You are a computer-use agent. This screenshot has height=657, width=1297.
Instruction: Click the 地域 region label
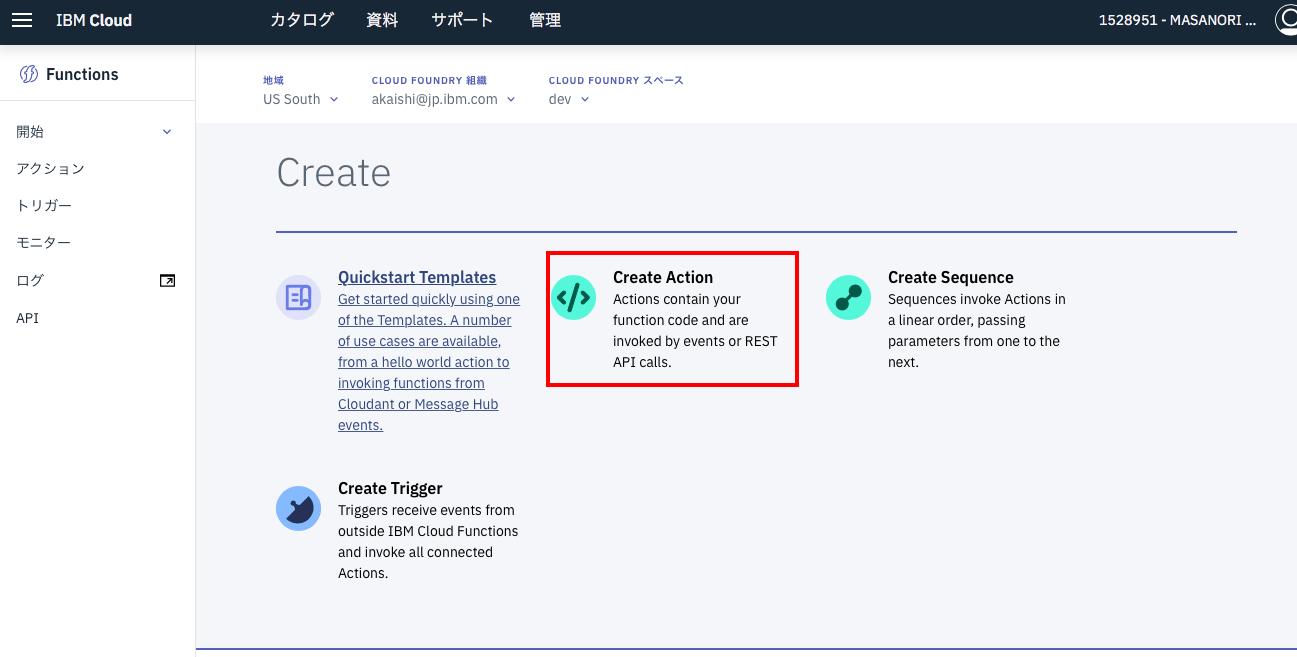point(274,80)
